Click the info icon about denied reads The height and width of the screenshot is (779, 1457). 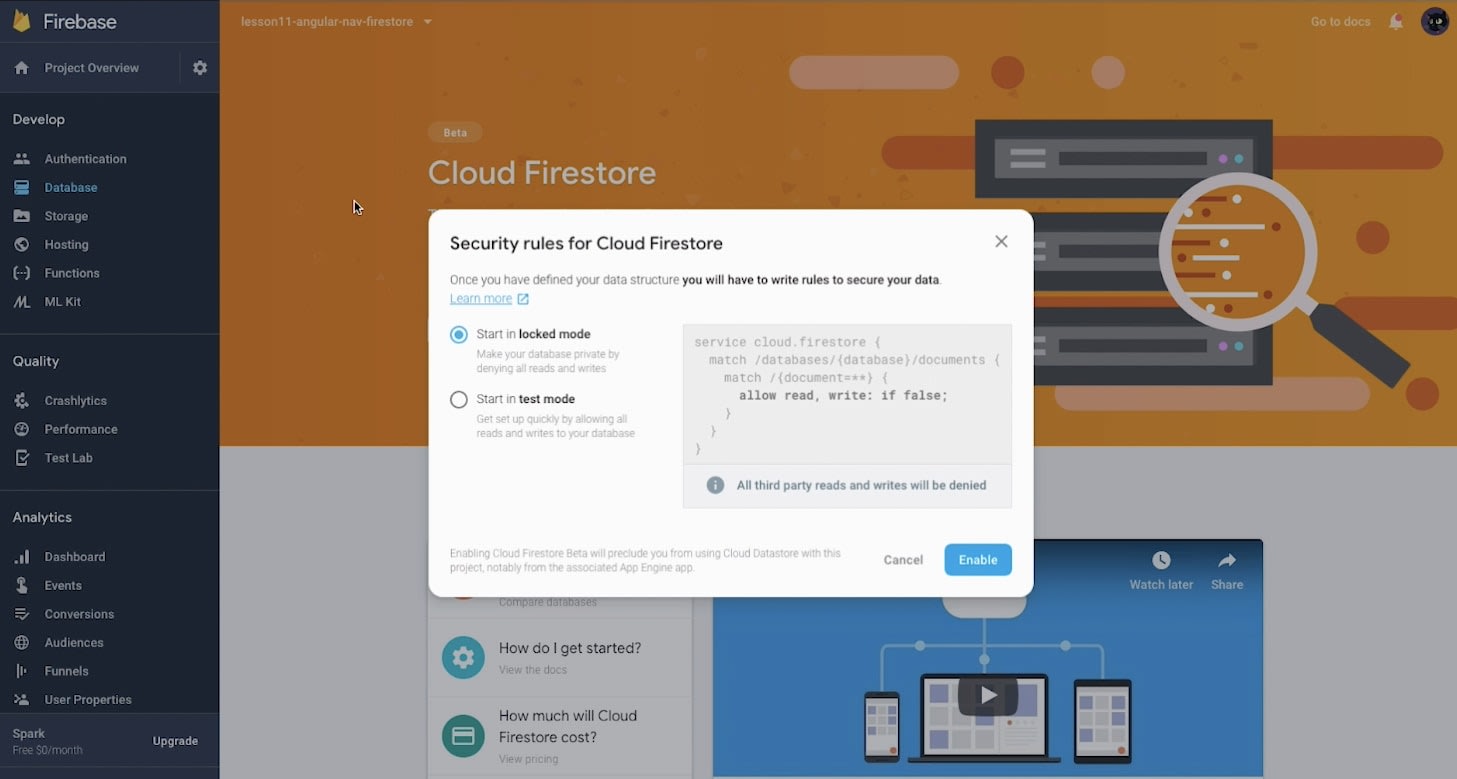pyautogui.click(x=715, y=485)
